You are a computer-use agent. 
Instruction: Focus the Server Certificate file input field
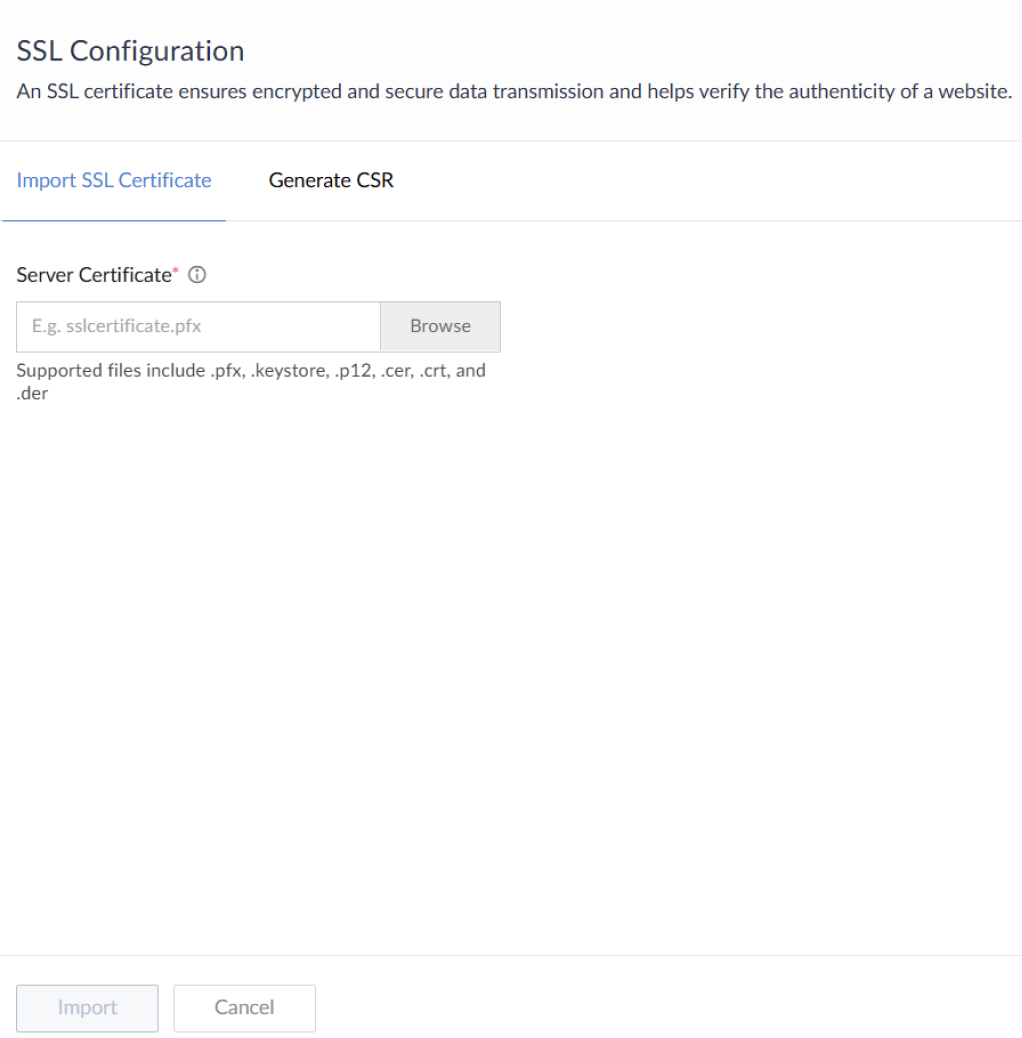[198, 326]
